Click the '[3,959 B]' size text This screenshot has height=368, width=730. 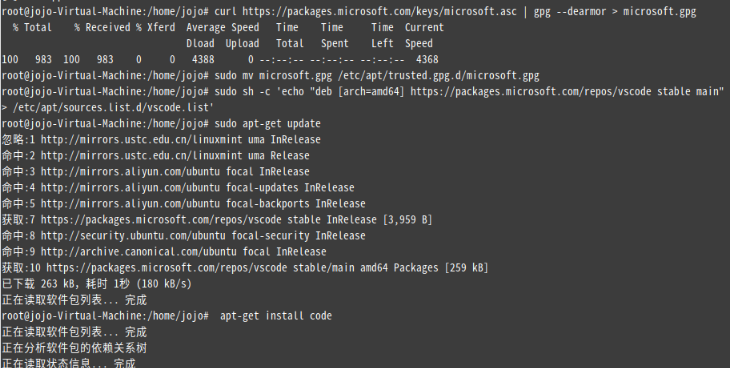(x=407, y=220)
